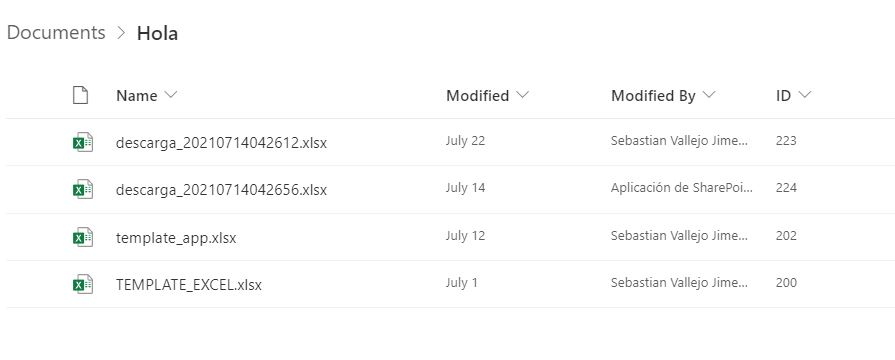Screen dimensions: 895x360
Task: Select the row with ID 223
Action: tap(448, 142)
